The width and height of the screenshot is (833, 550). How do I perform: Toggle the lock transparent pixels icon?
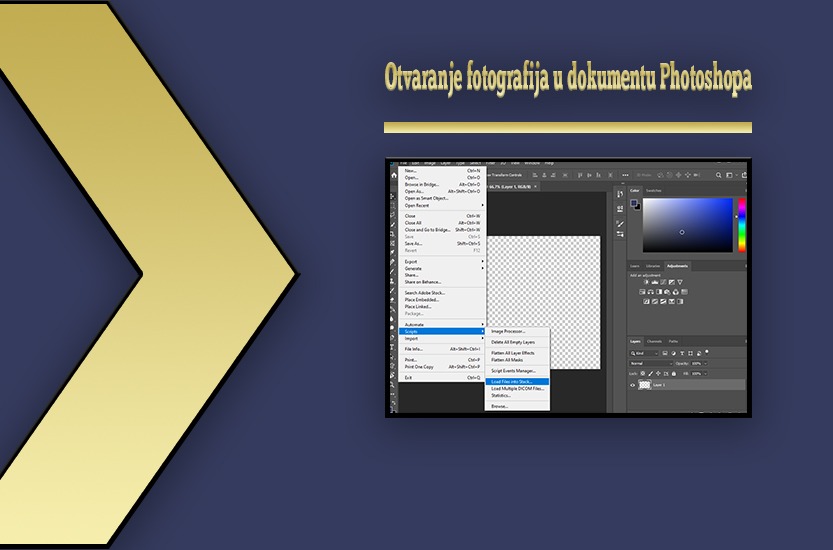tap(641, 373)
